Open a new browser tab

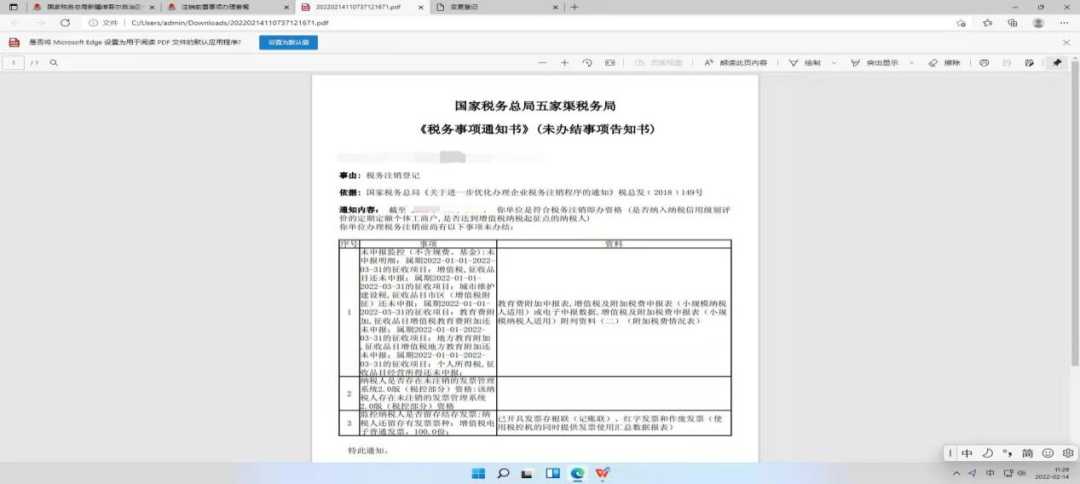click(x=574, y=7)
